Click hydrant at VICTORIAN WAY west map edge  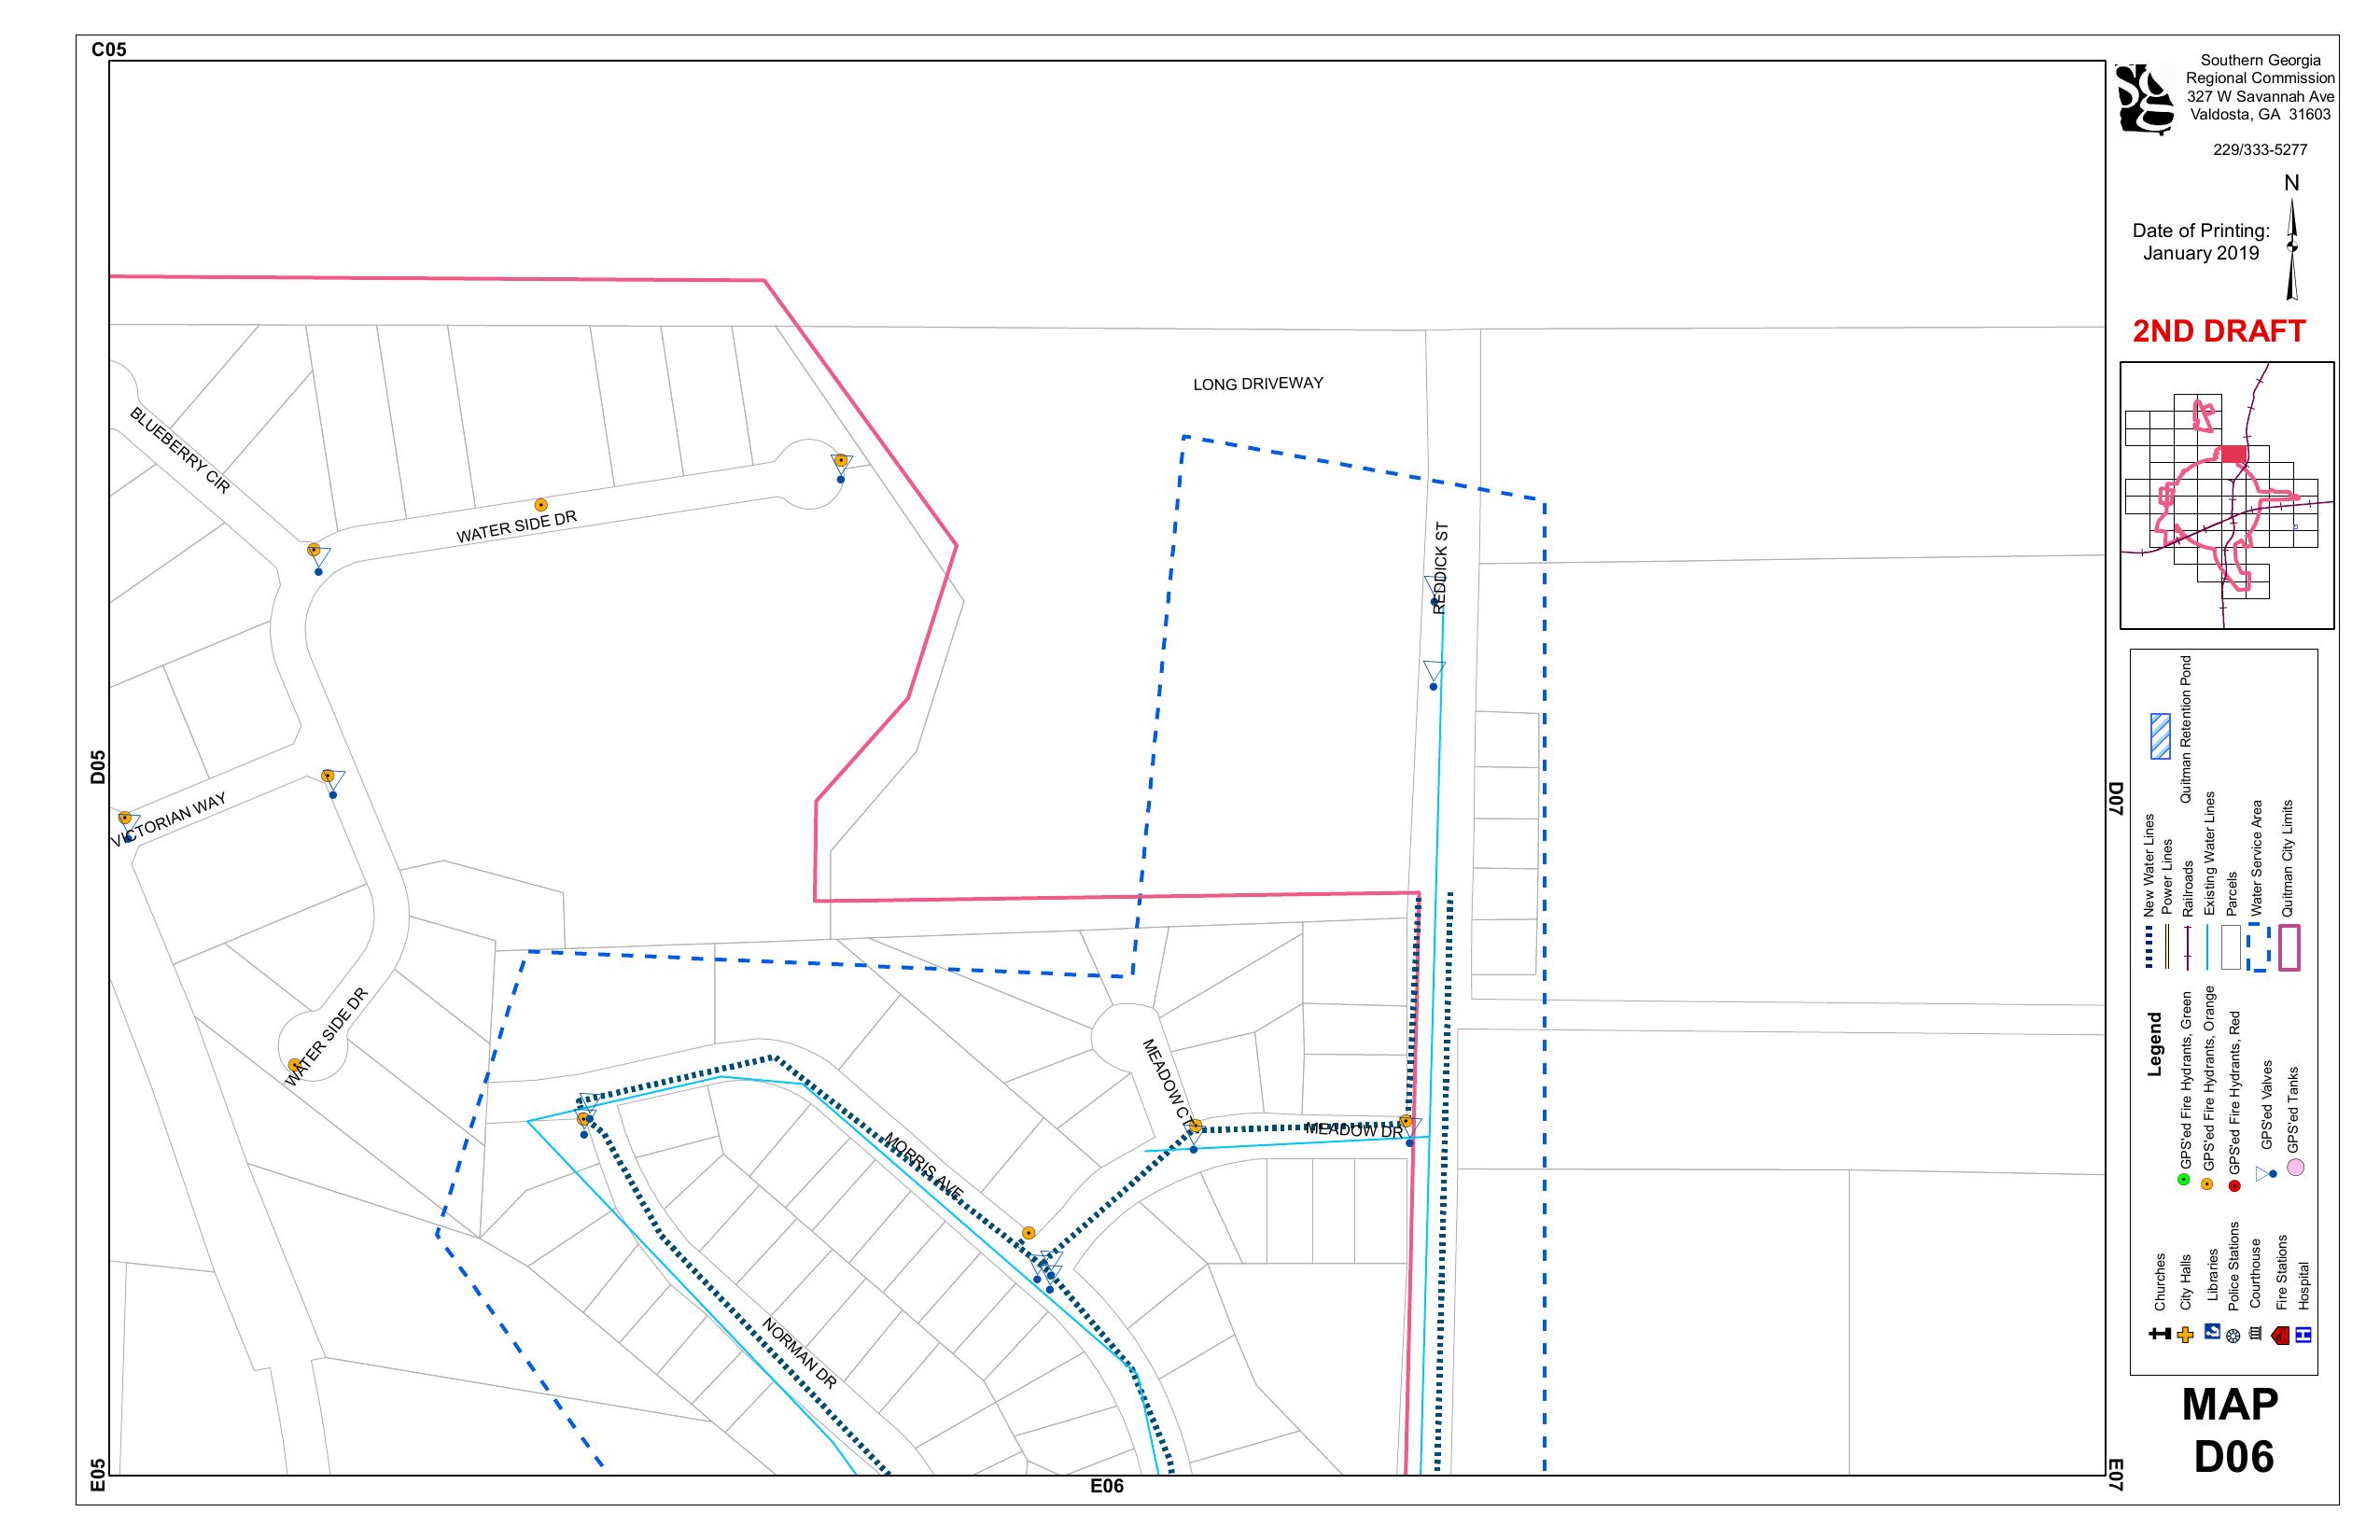click(x=125, y=818)
